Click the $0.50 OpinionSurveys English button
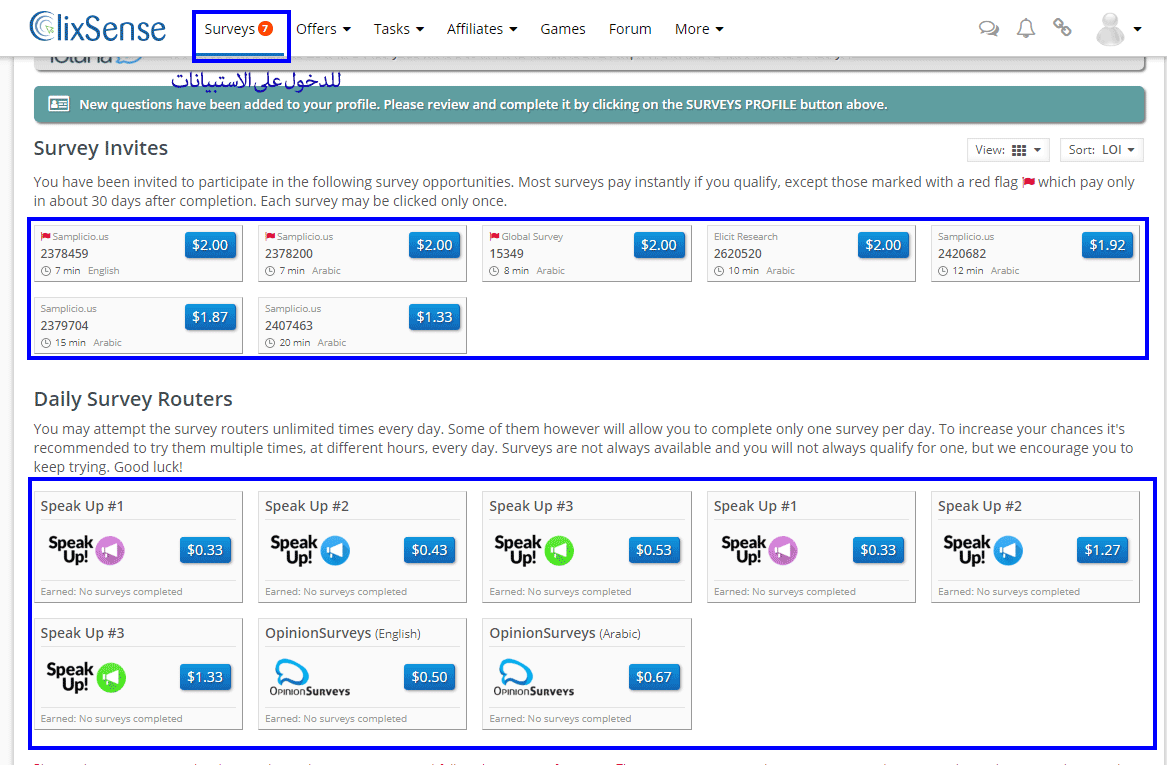This screenshot has width=1167, height=765. [x=429, y=677]
